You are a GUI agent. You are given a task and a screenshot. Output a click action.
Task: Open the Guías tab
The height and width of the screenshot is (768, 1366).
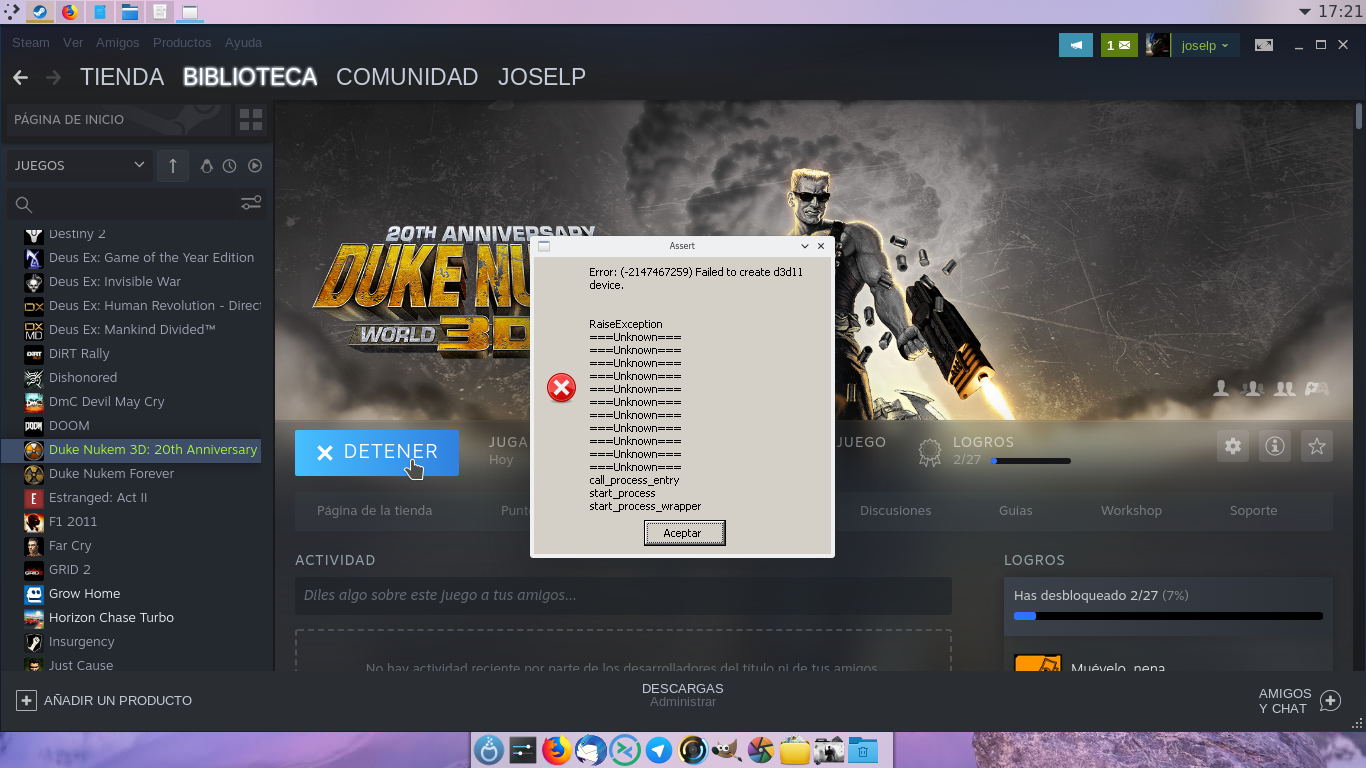[1016, 511]
